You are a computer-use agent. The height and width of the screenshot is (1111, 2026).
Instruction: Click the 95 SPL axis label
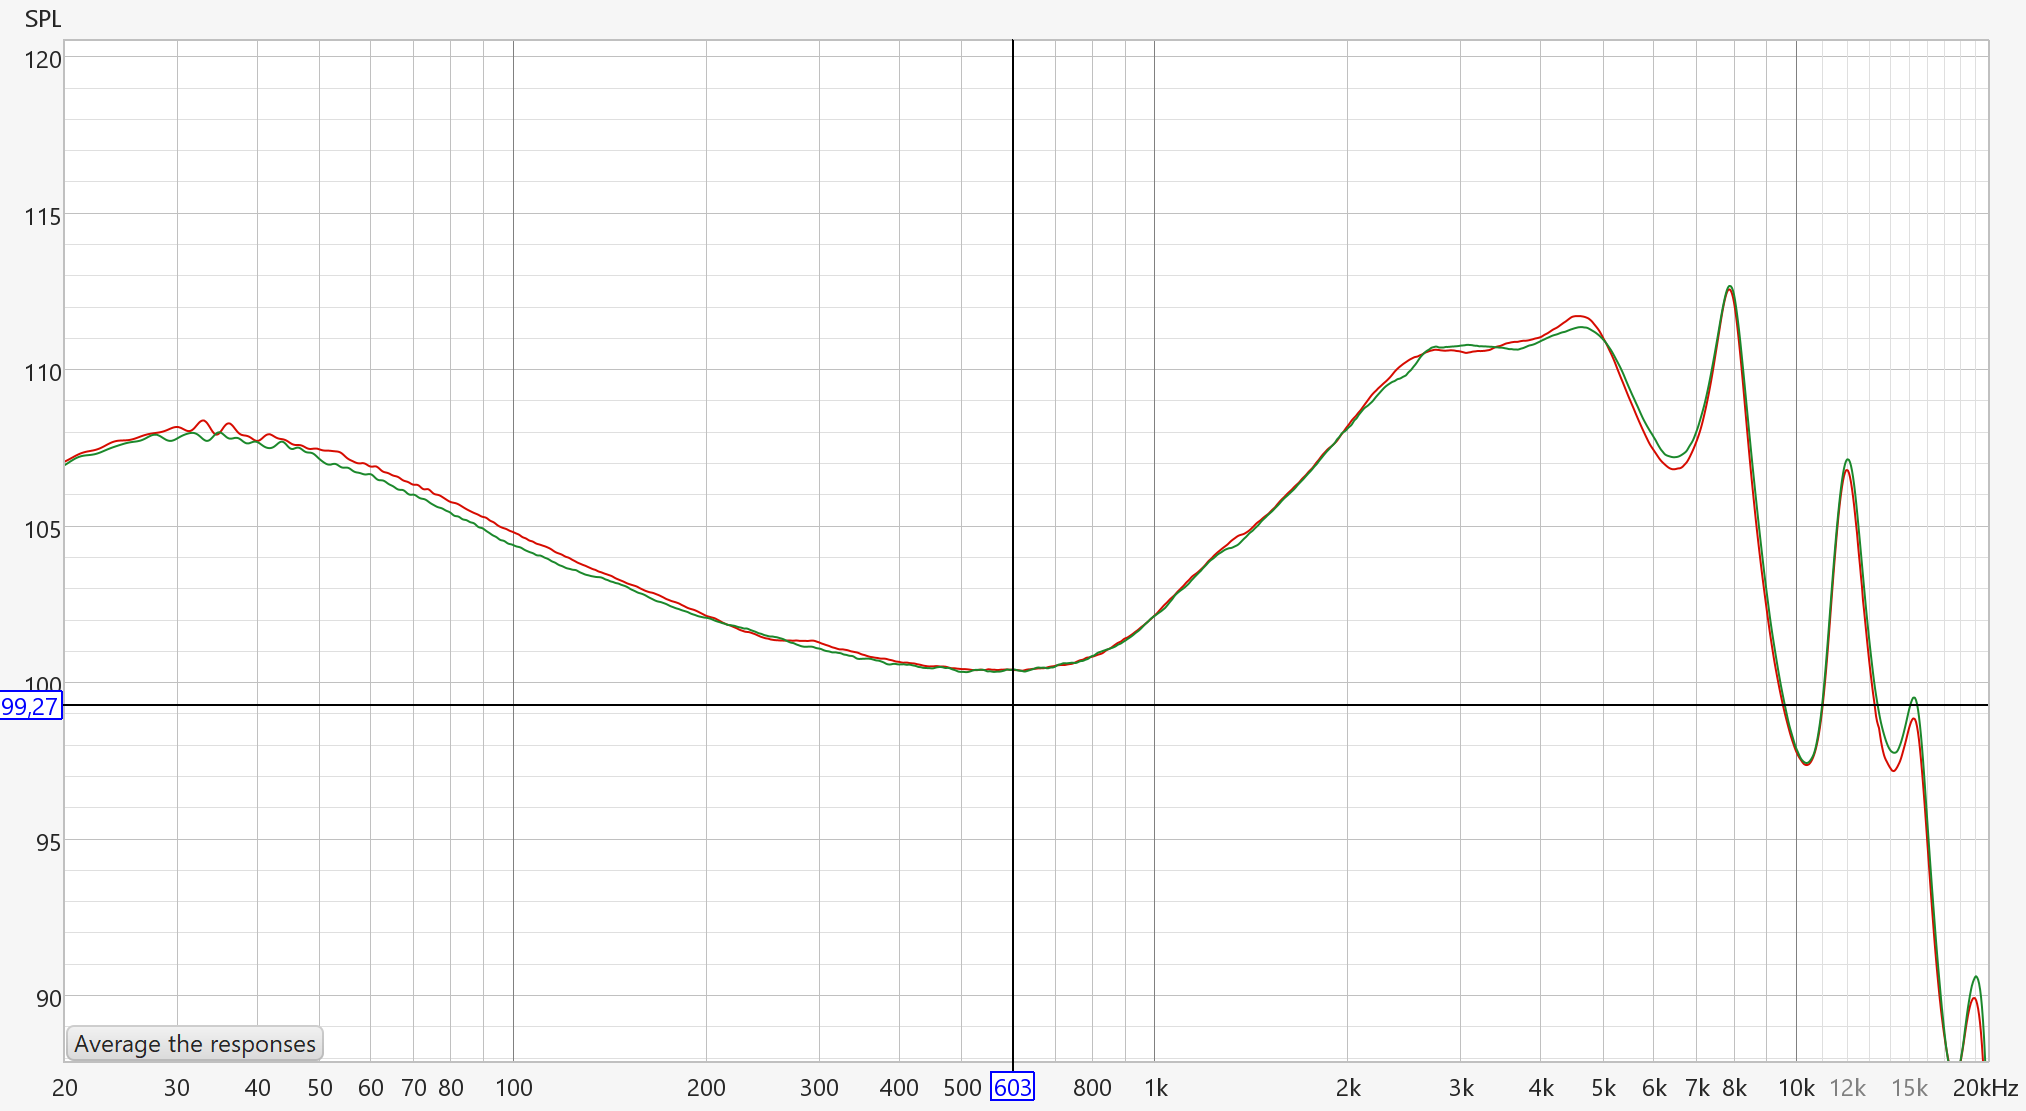point(48,843)
